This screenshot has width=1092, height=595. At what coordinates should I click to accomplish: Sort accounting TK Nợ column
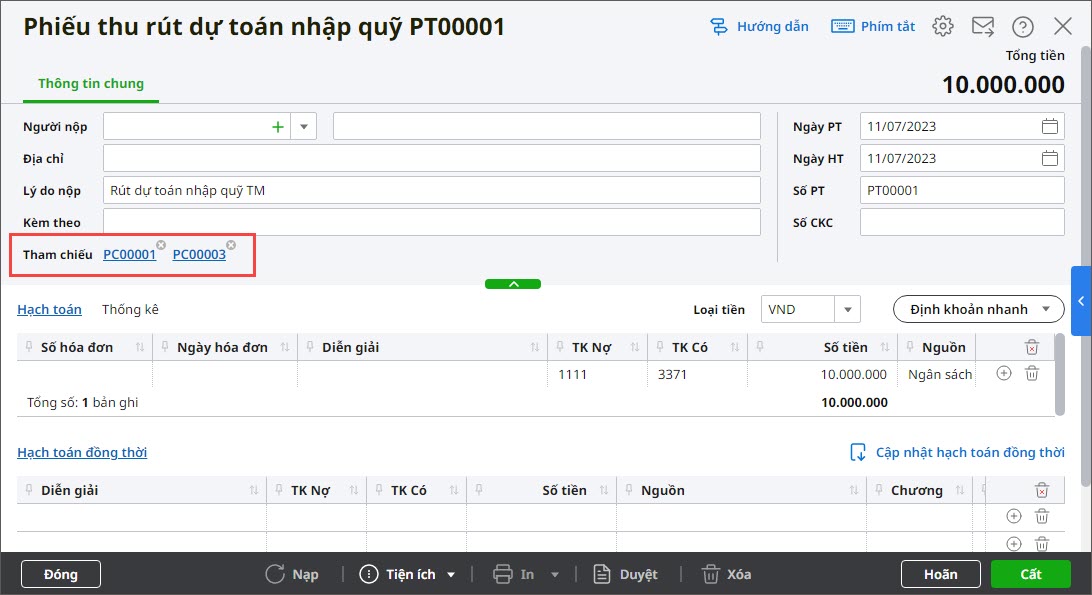tap(634, 347)
